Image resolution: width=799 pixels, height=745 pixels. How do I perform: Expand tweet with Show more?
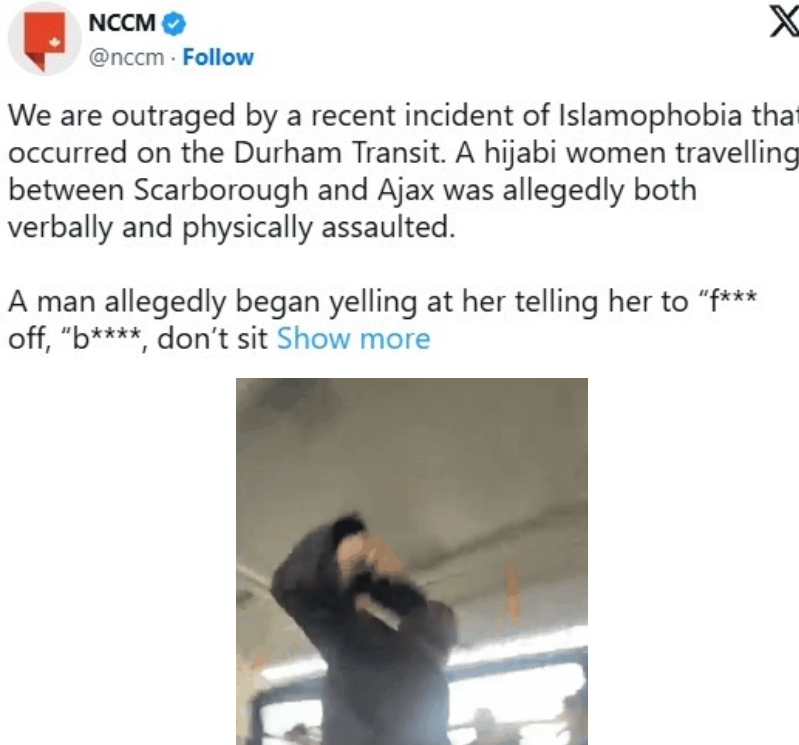click(354, 339)
